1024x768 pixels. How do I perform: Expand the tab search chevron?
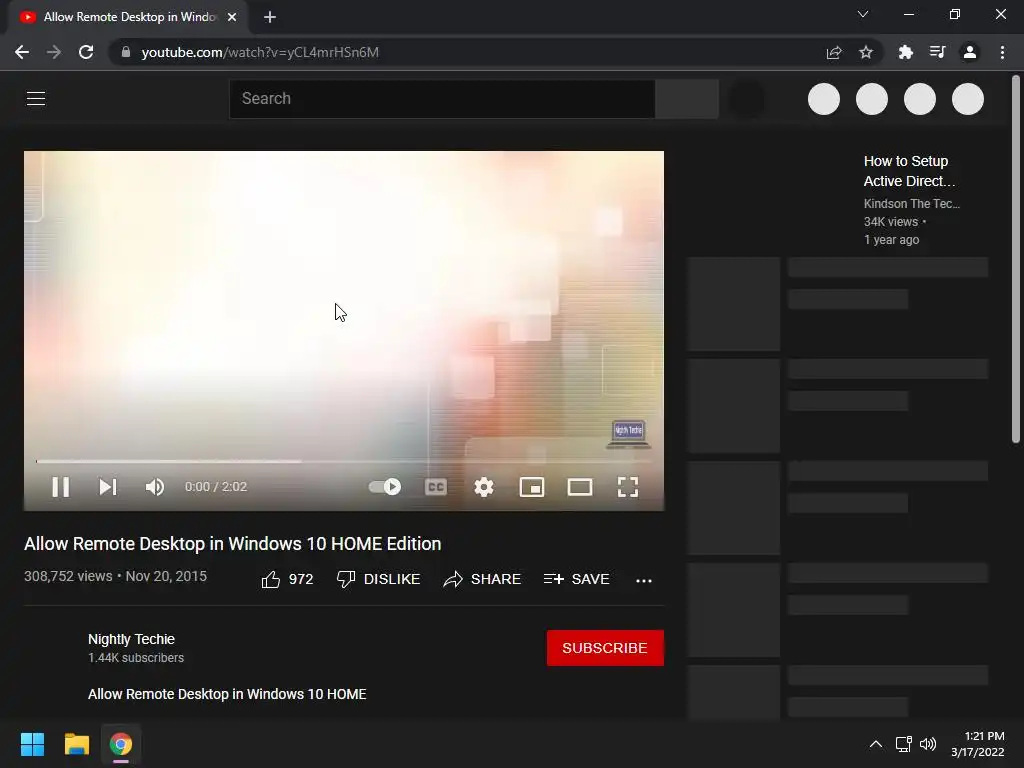[863, 14]
